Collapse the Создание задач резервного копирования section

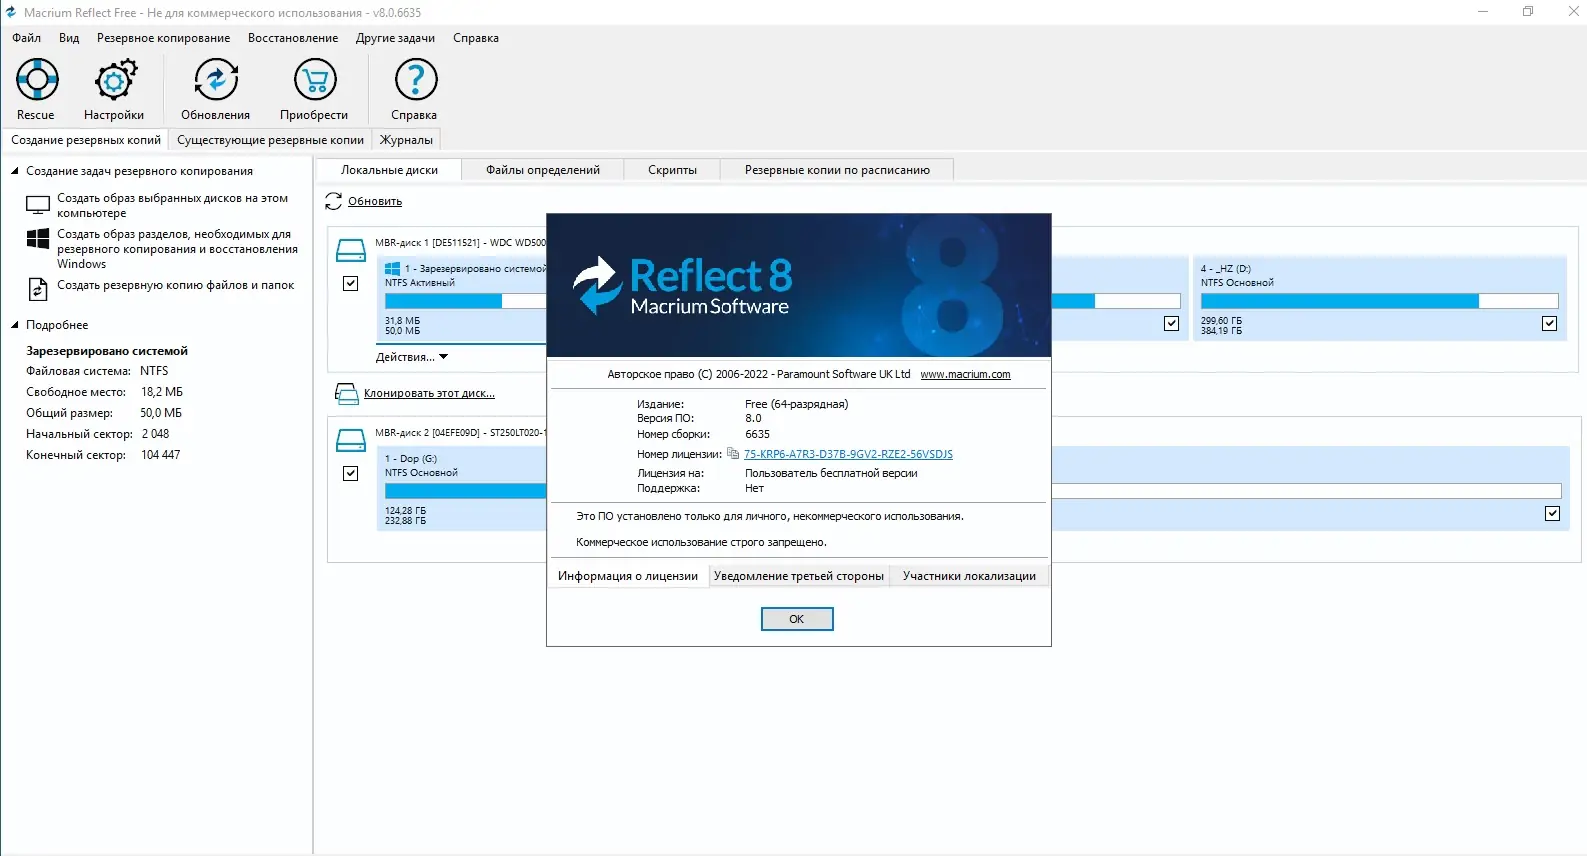15,171
